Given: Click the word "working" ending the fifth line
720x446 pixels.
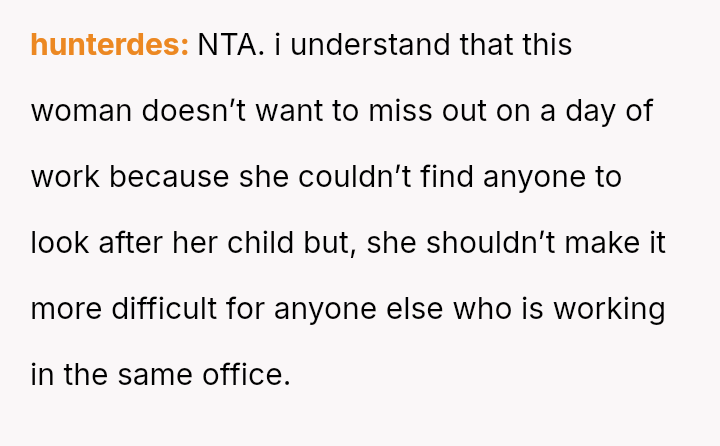Looking at the screenshot, I should click(611, 309).
